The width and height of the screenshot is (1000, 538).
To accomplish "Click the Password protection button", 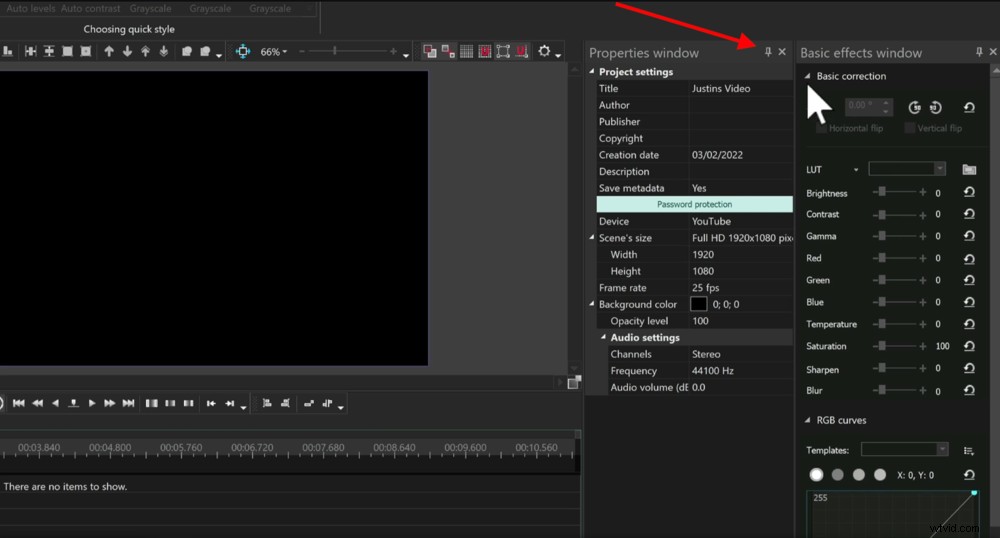I will pyautogui.click(x=695, y=204).
